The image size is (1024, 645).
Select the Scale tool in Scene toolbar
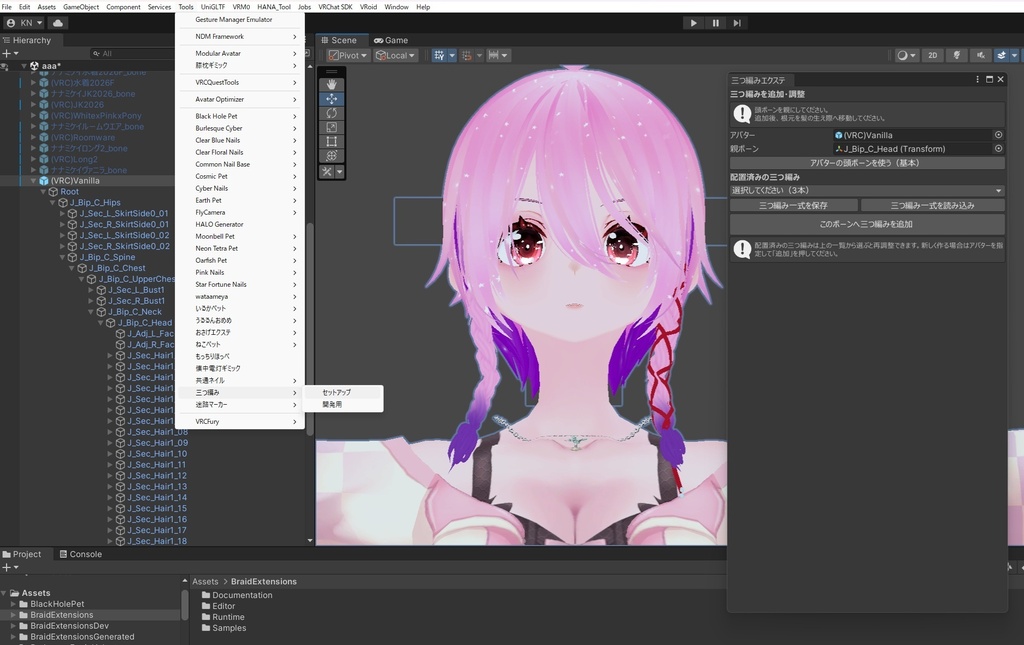point(332,127)
